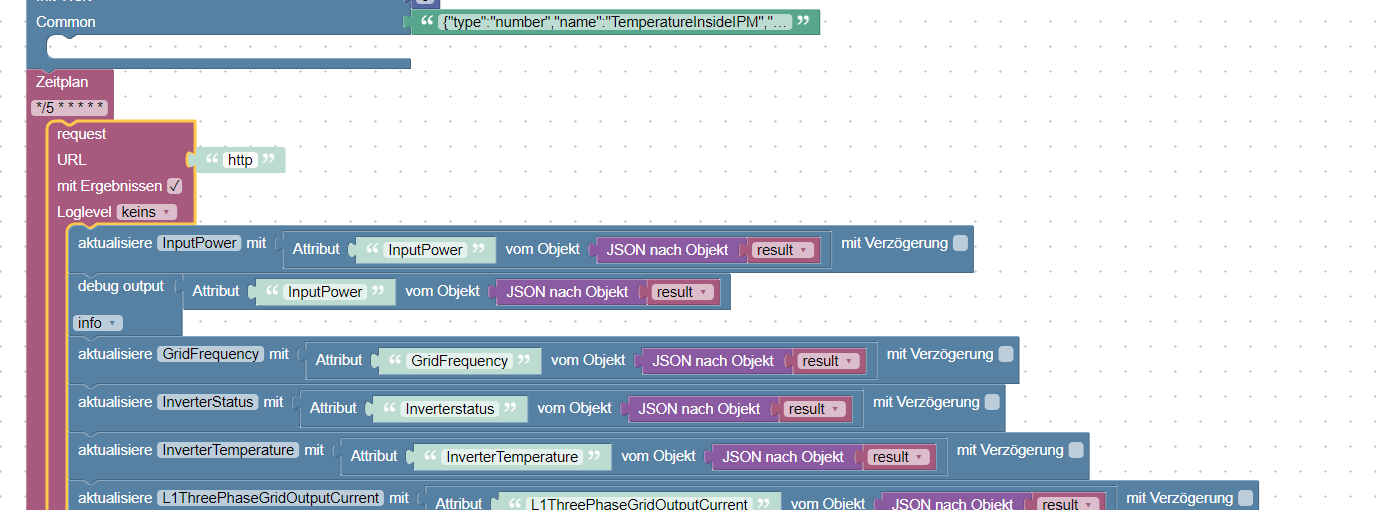Image resolution: width=1376 pixels, height=510 pixels.
Task: Select 'Attribut' block in InverterStatus row
Action: tap(333, 409)
